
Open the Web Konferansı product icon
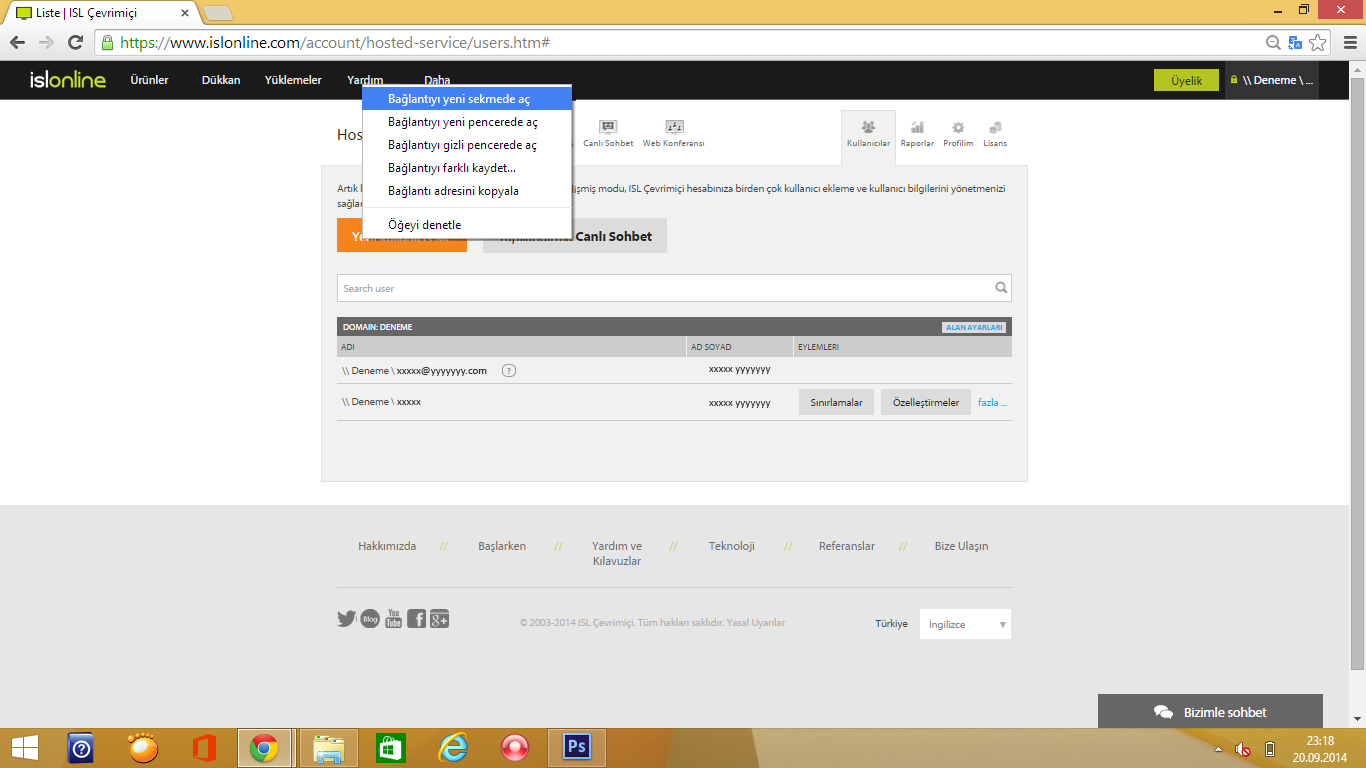[x=674, y=134]
